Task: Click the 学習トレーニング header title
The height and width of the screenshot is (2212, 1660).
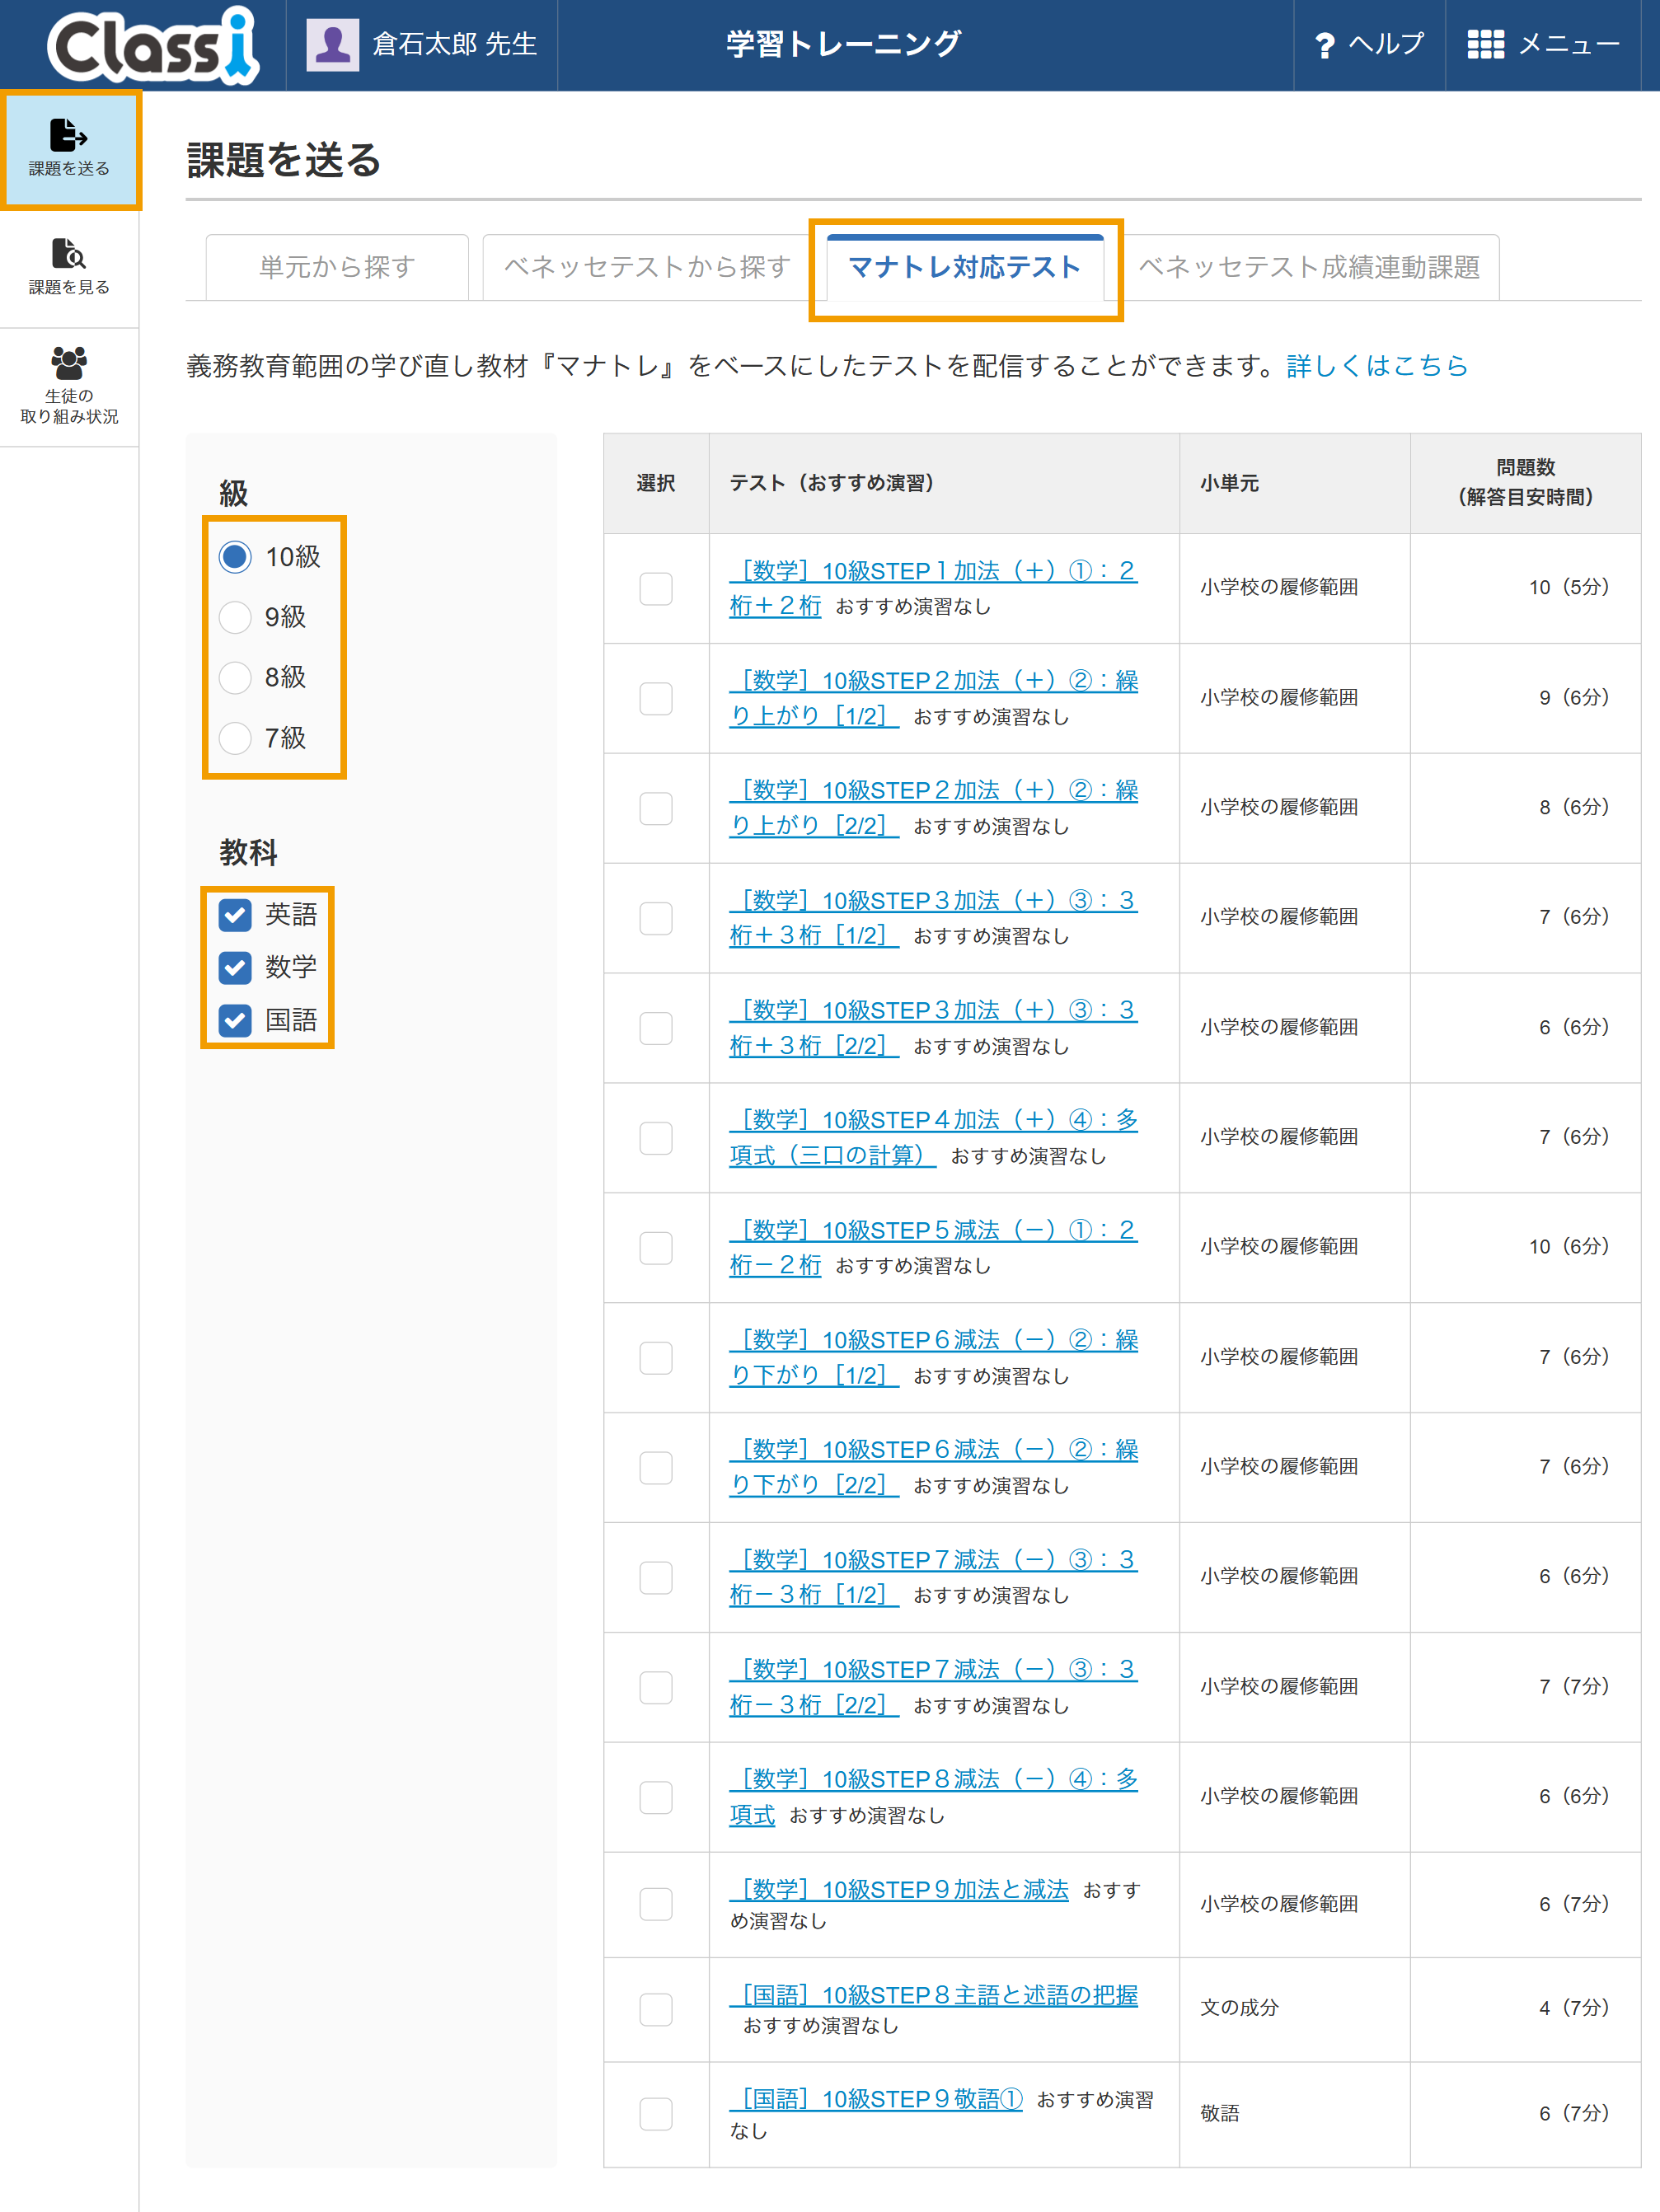Action: click(x=844, y=45)
